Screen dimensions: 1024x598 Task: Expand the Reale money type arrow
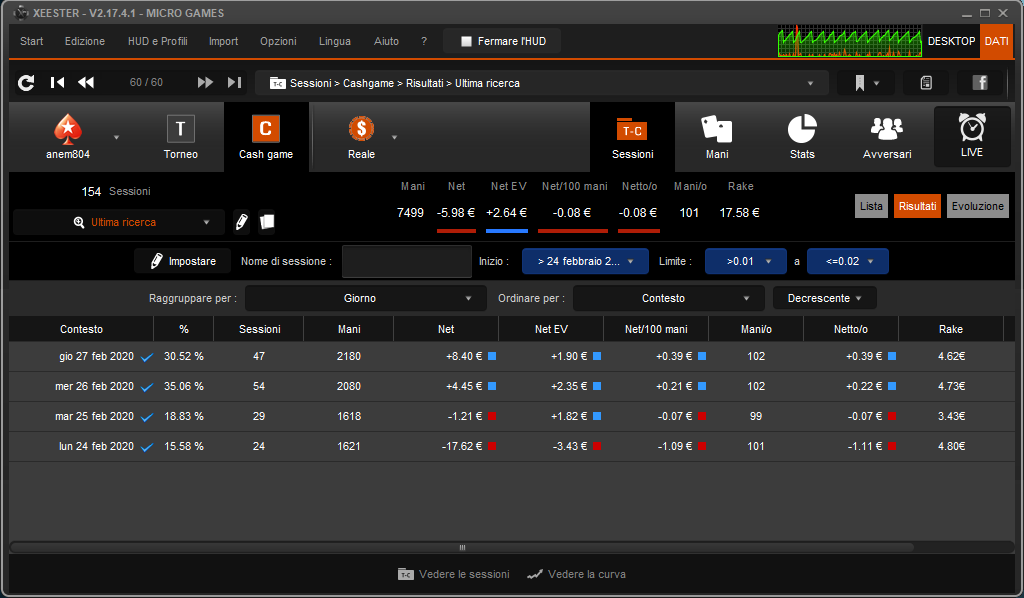[394, 137]
